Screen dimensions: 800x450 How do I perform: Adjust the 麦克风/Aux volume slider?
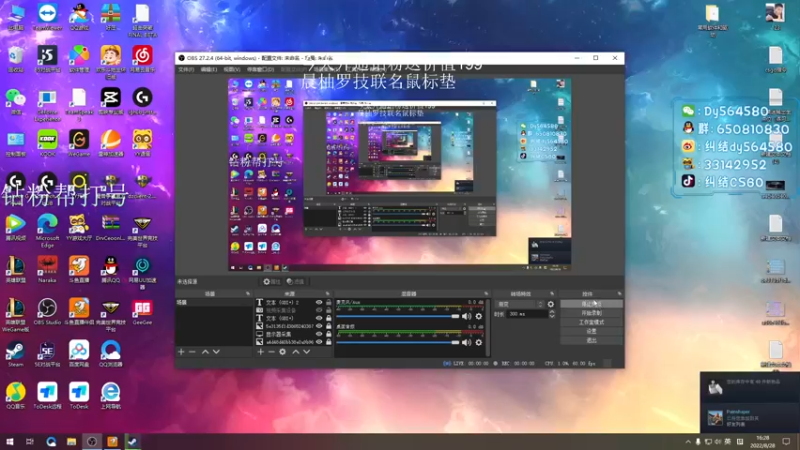pyautogui.click(x=398, y=316)
